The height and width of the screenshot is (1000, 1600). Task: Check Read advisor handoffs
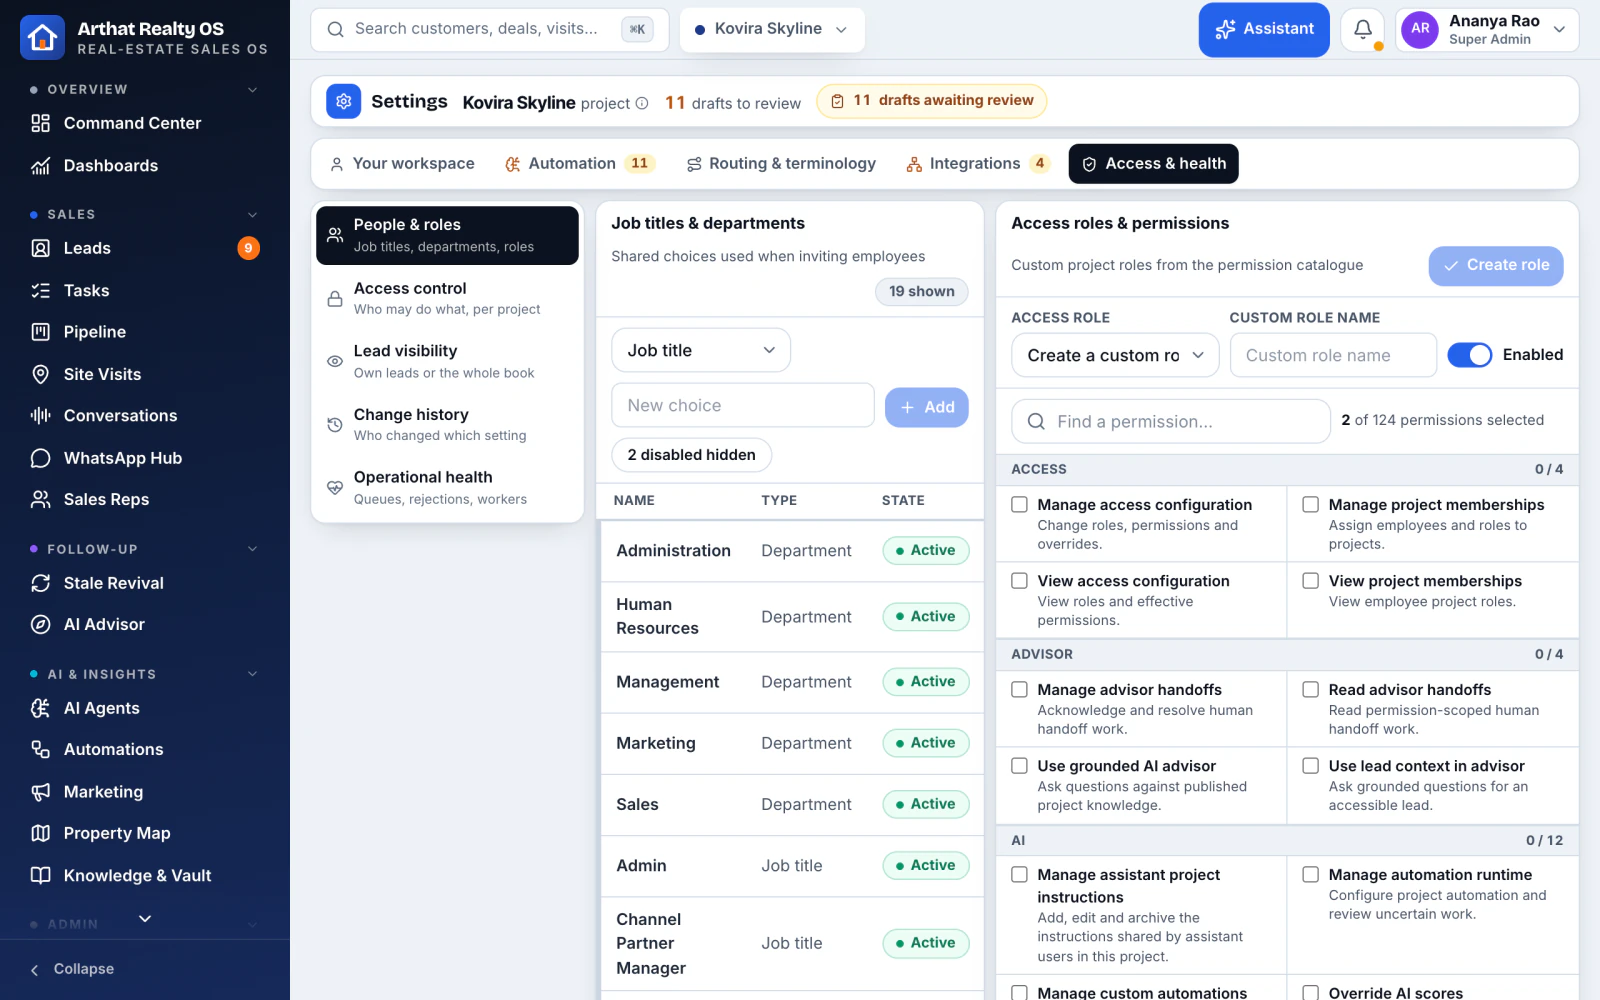(x=1310, y=690)
